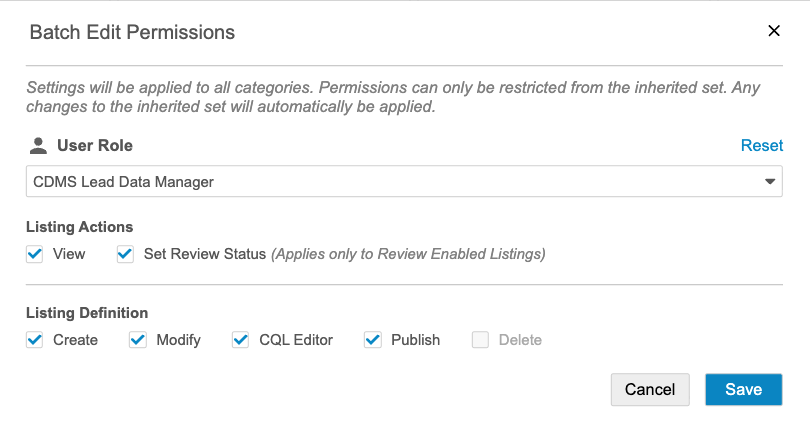Uncheck the View checkbox
This screenshot has height=431, width=810.
click(x=35, y=254)
